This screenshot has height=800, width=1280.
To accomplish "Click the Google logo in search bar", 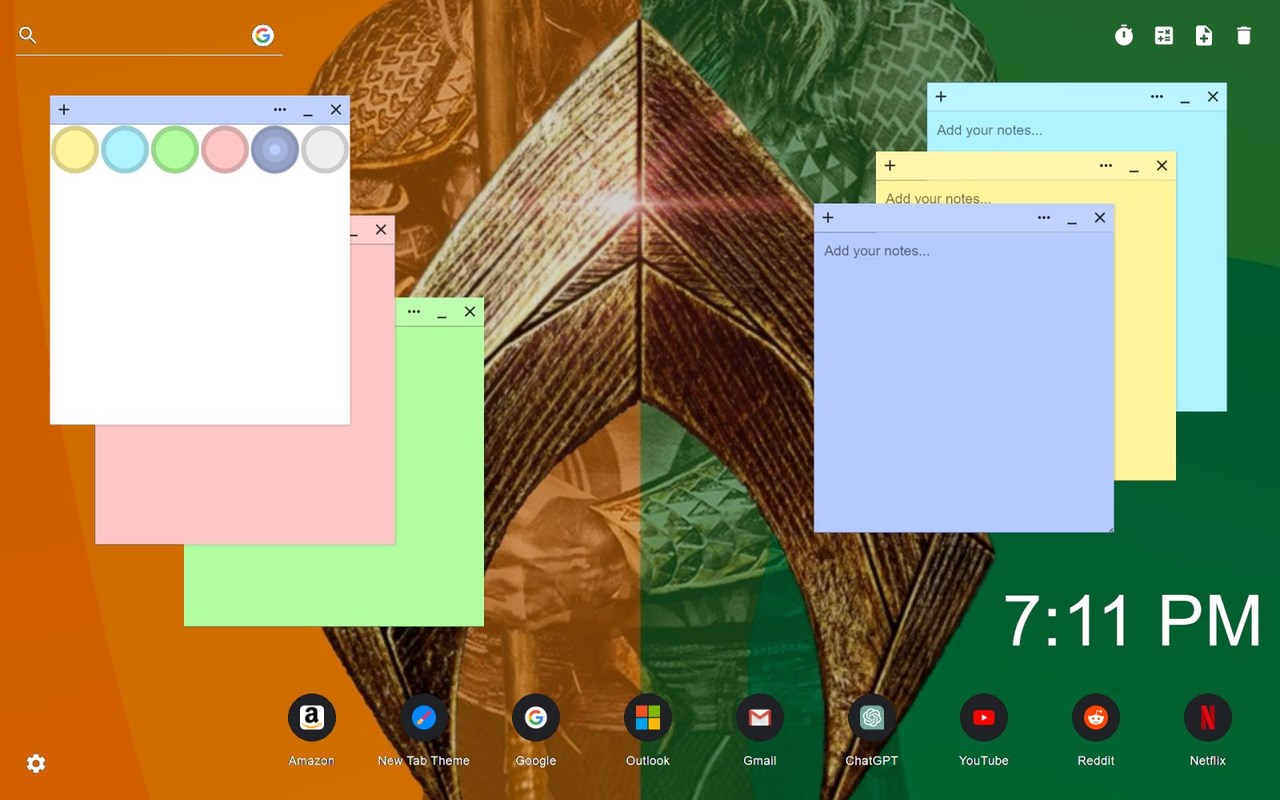I will click(x=263, y=36).
